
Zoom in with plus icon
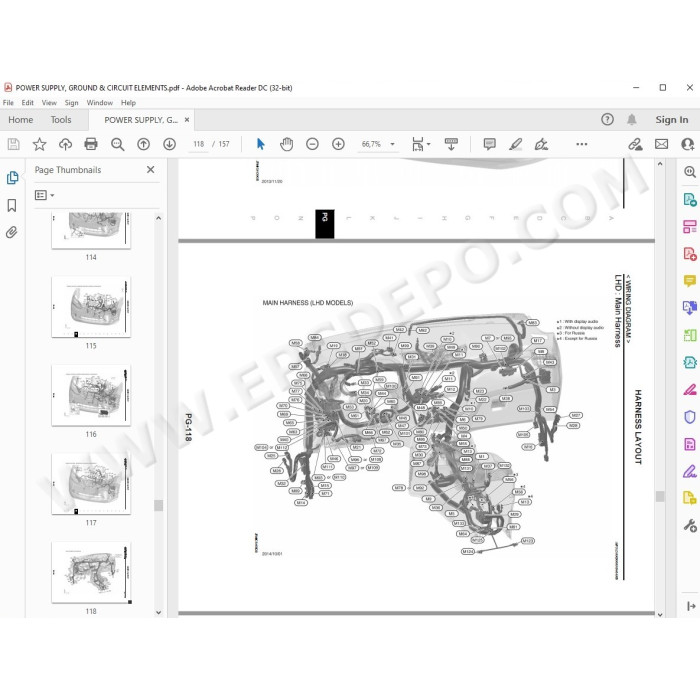(338, 144)
